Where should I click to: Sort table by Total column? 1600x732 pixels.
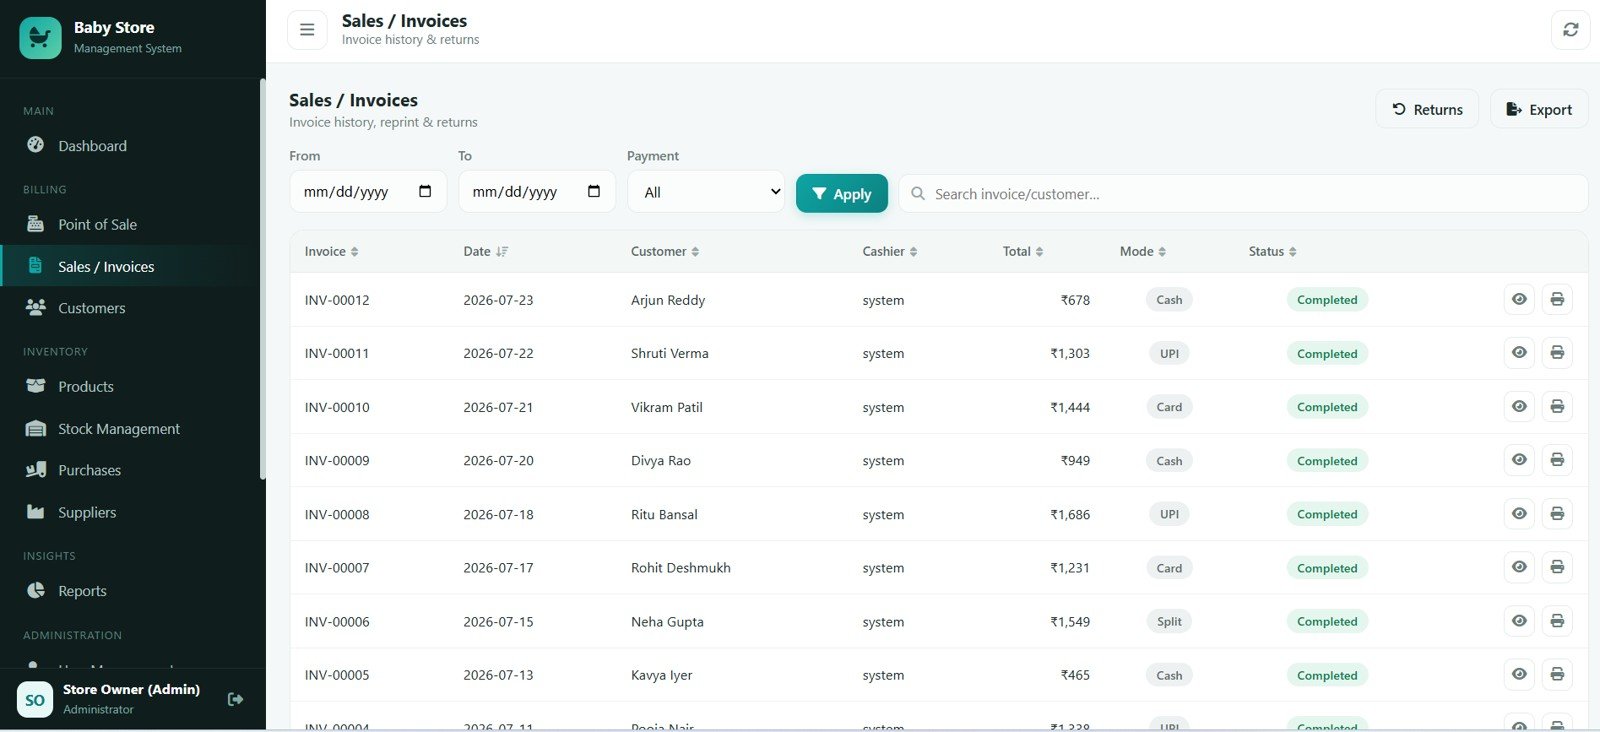[1023, 251]
